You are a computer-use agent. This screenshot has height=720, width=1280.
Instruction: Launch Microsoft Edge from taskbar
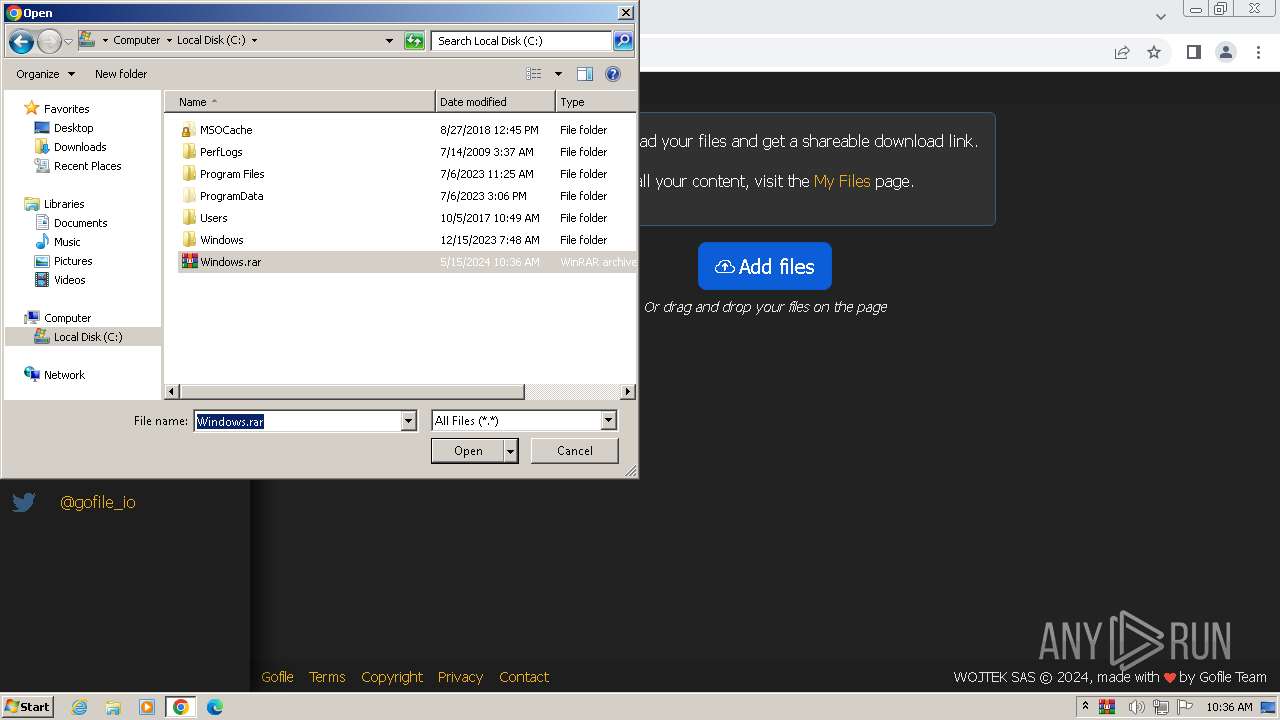pos(214,707)
